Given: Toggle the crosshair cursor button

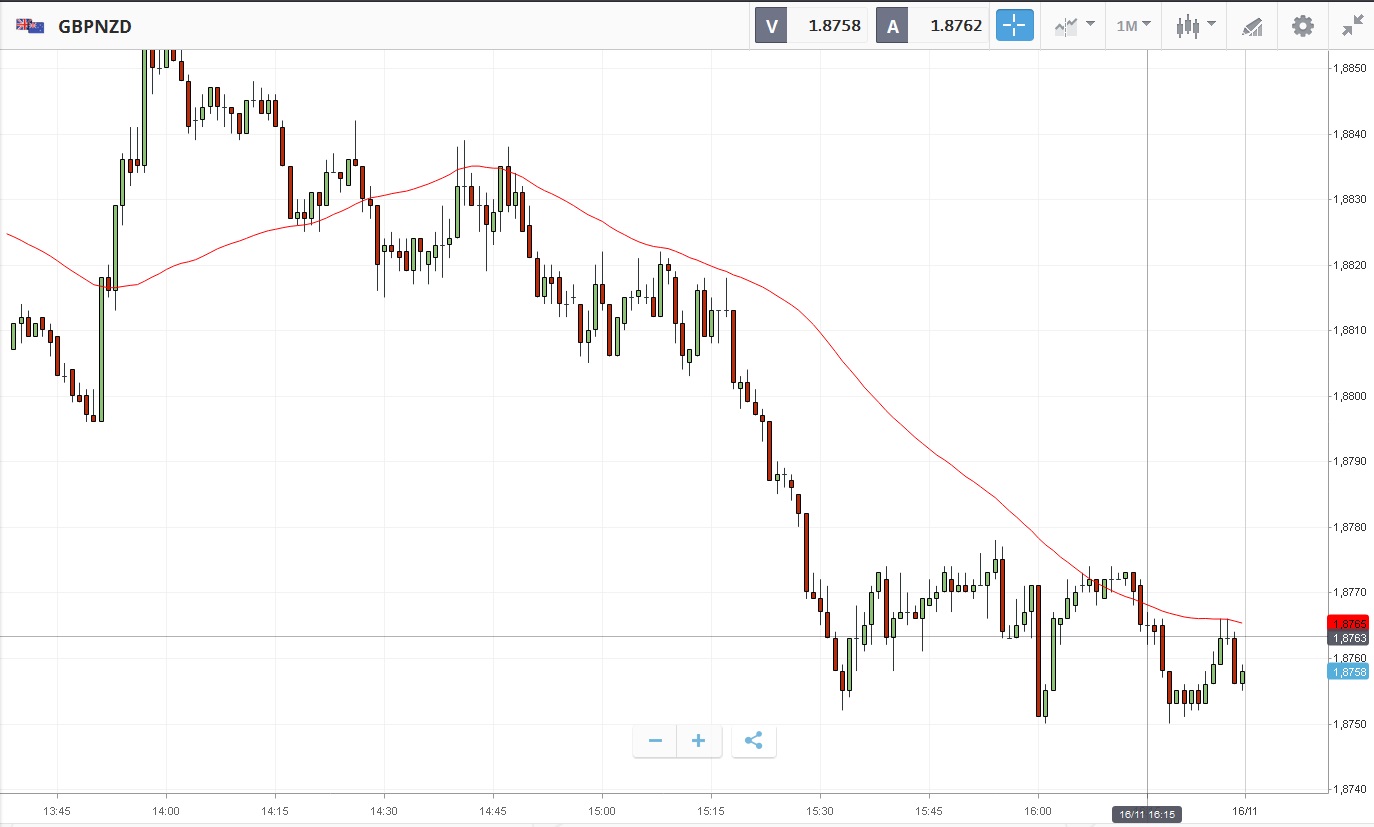Looking at the screenshot, I should tap(1014, 26).
